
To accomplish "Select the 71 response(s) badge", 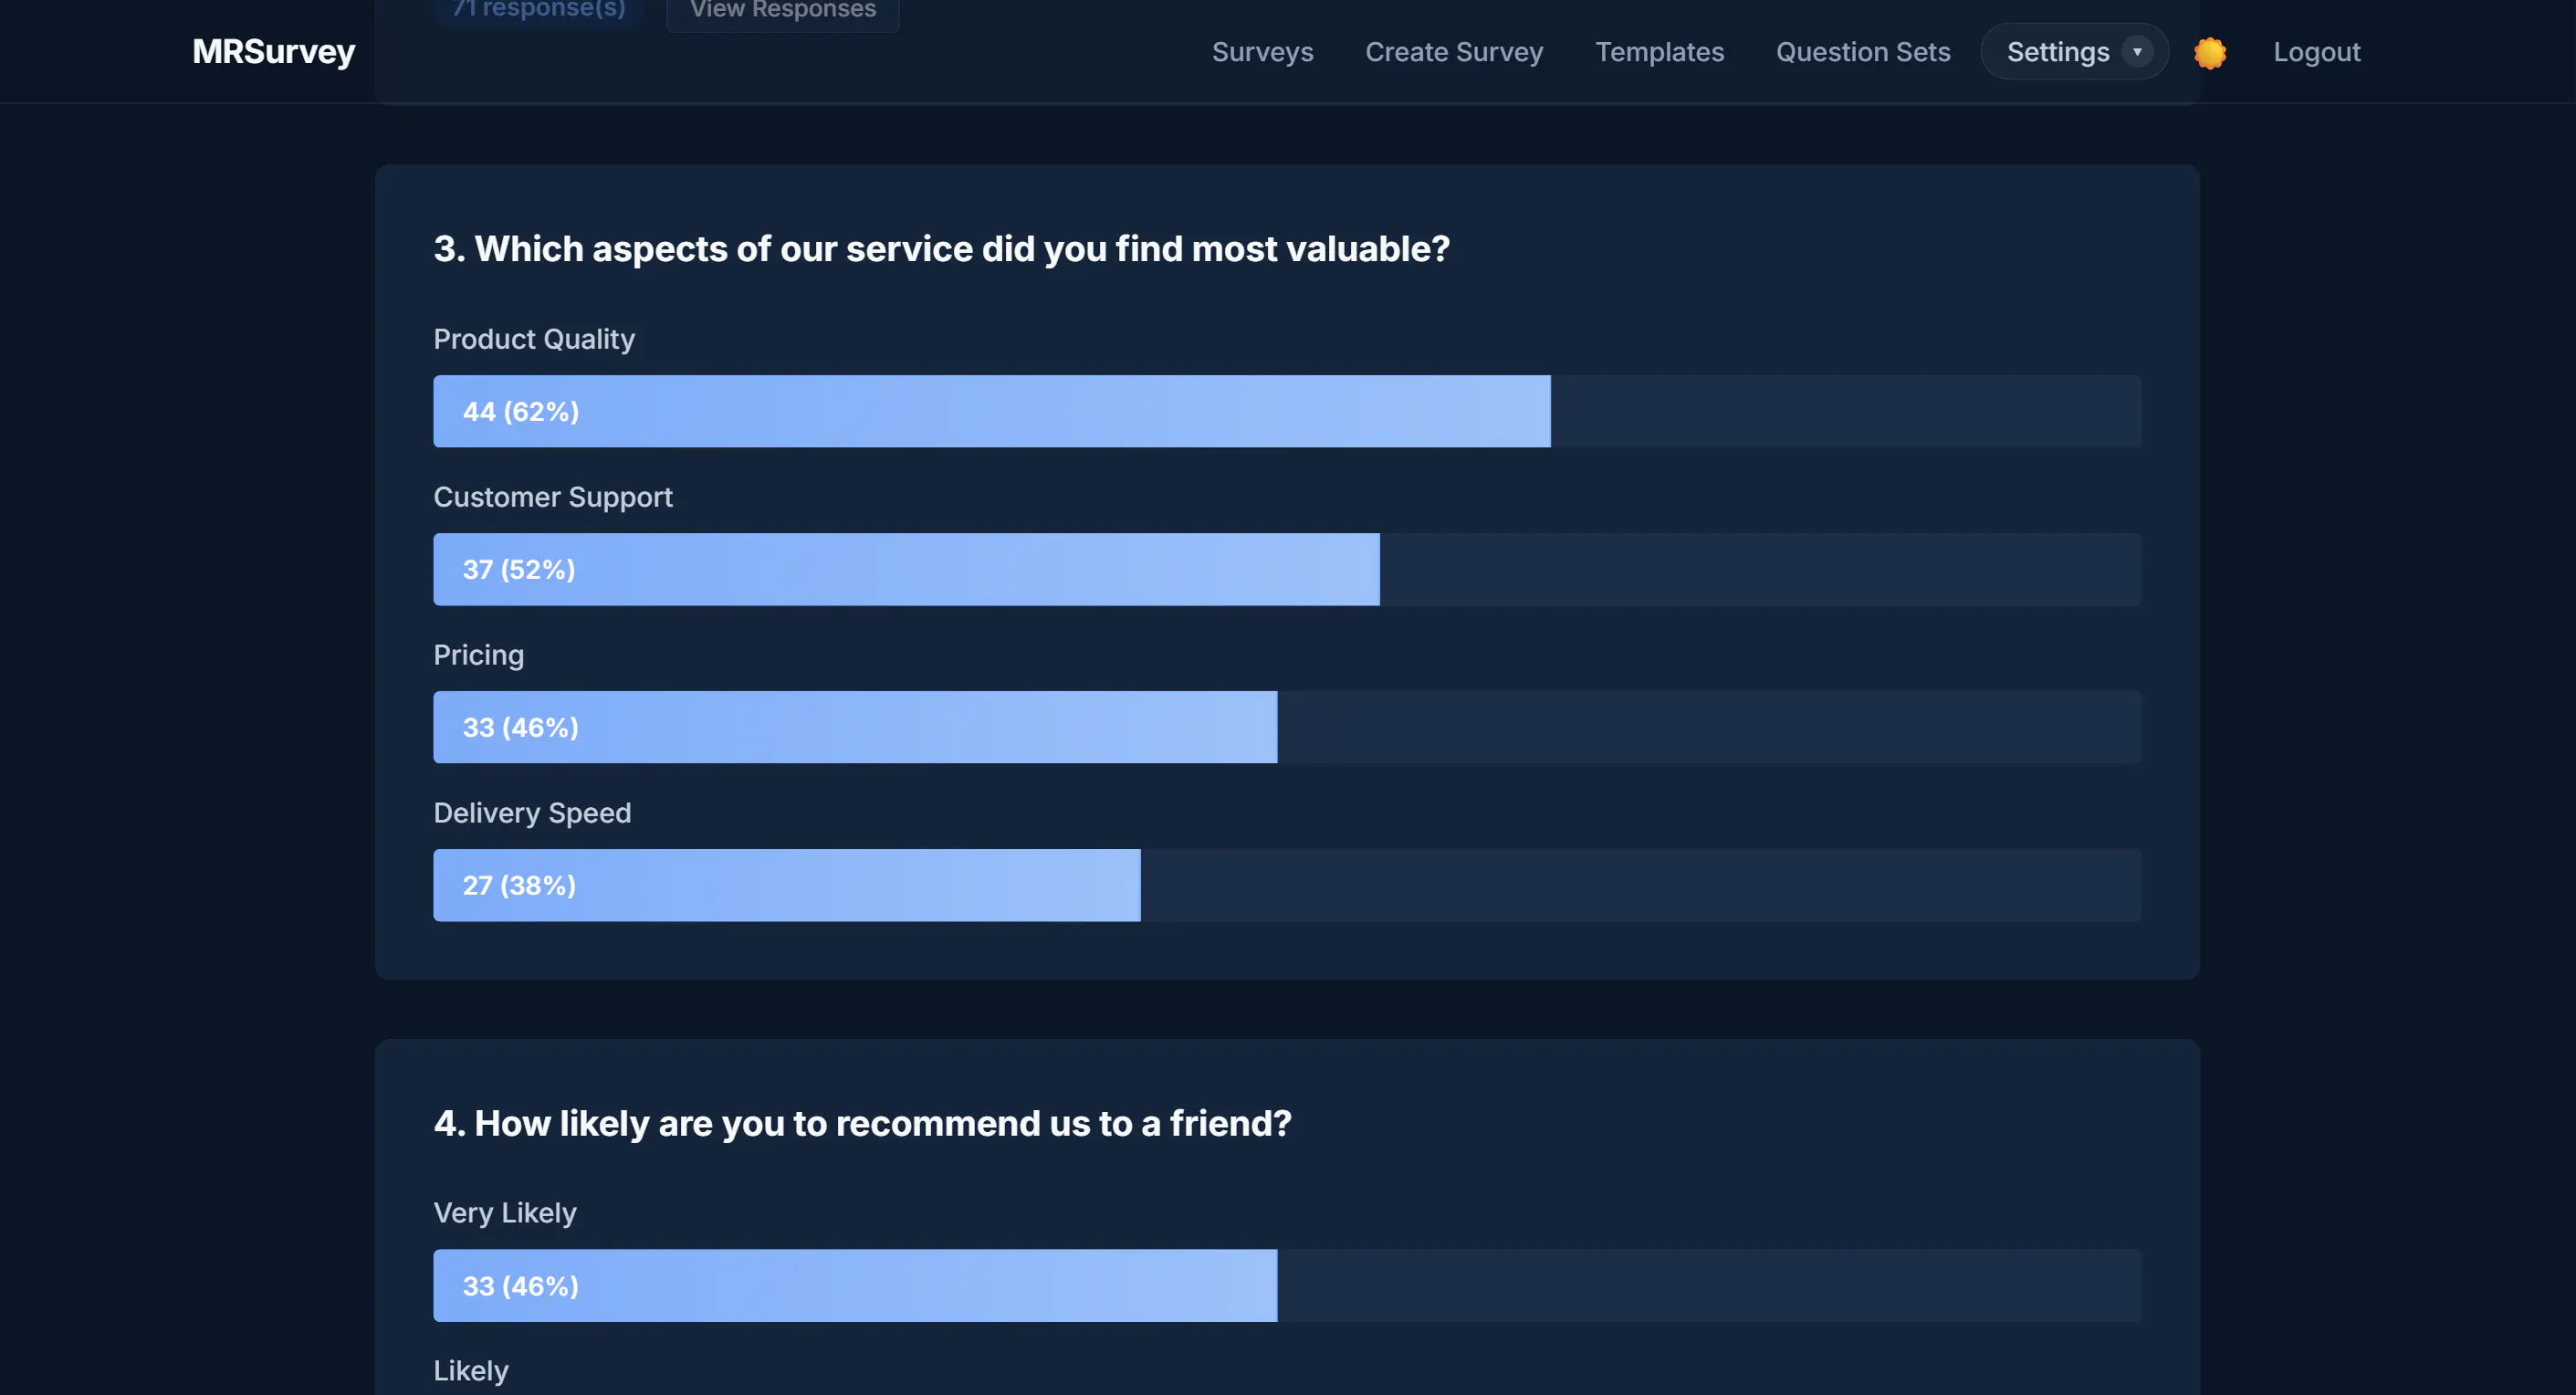I will click(x=539, y=11).
